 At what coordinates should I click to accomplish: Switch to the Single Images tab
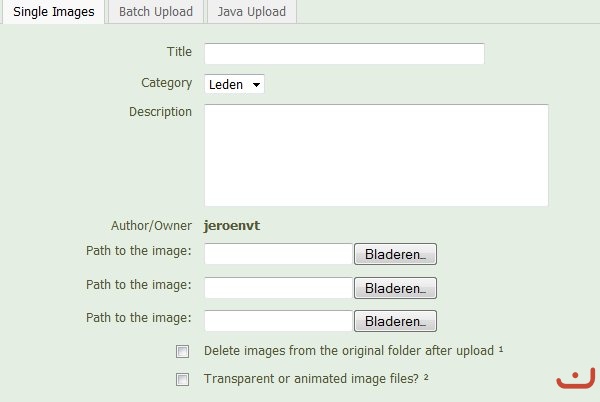coord(54,12)
